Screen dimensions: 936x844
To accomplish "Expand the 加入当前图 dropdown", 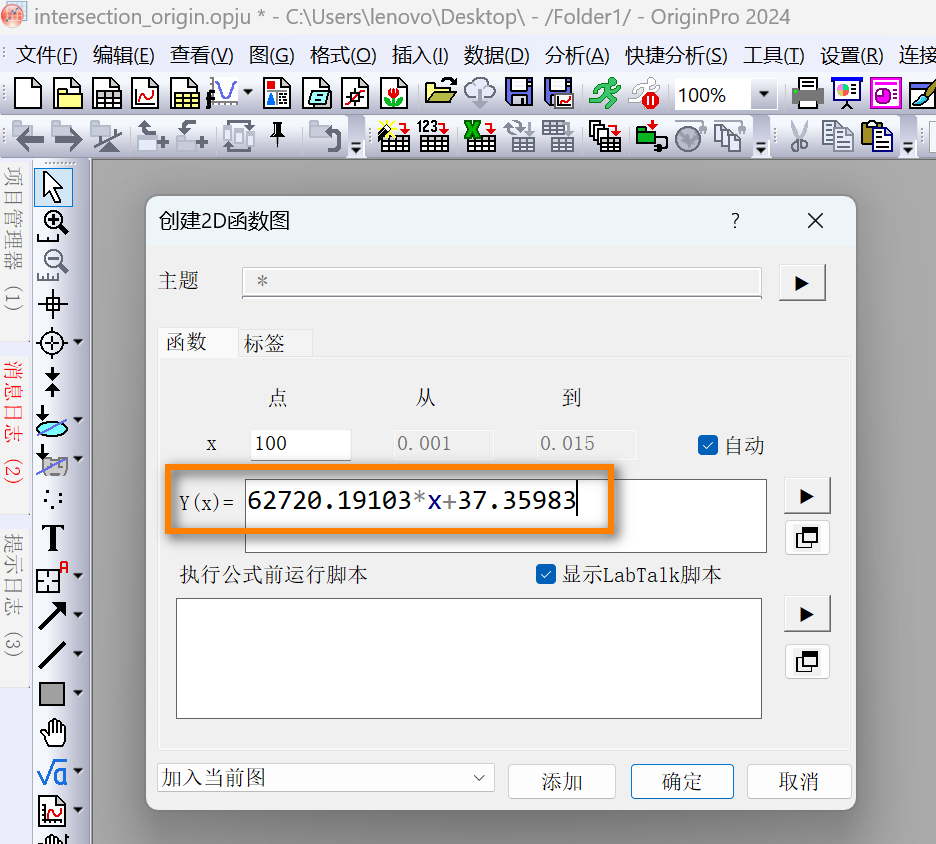I will pos(326,778).
